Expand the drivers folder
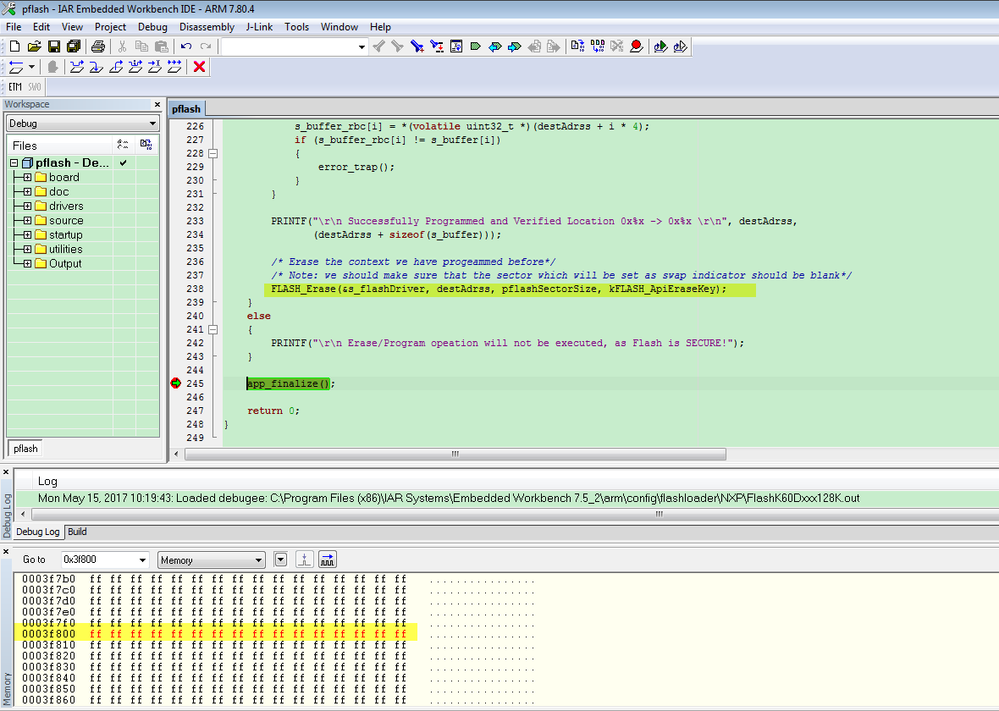The width and height of the screenshot is (999, 711). click(27, 206)
